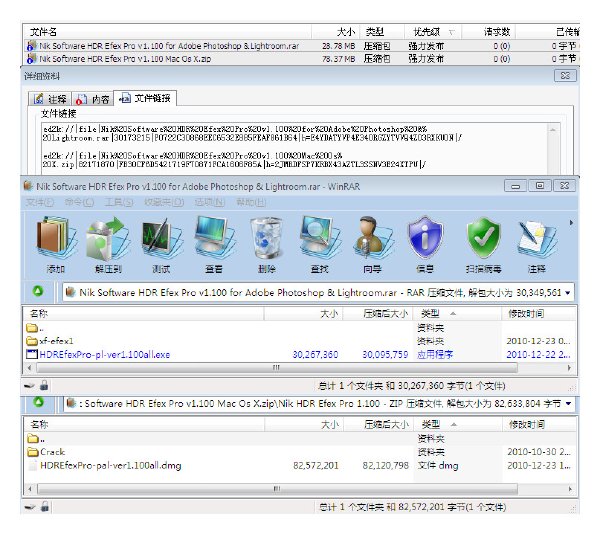Close the details (详细资料) panel
Screen dimensions: 600x534
point(565,75)
